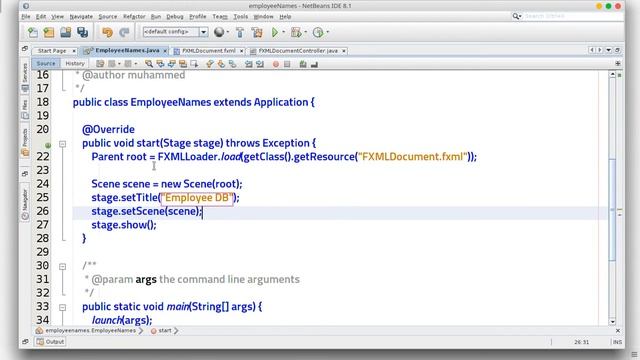Switch editor to Source view
Viewport: 640px width, 360px height.
tap(46, 63)
